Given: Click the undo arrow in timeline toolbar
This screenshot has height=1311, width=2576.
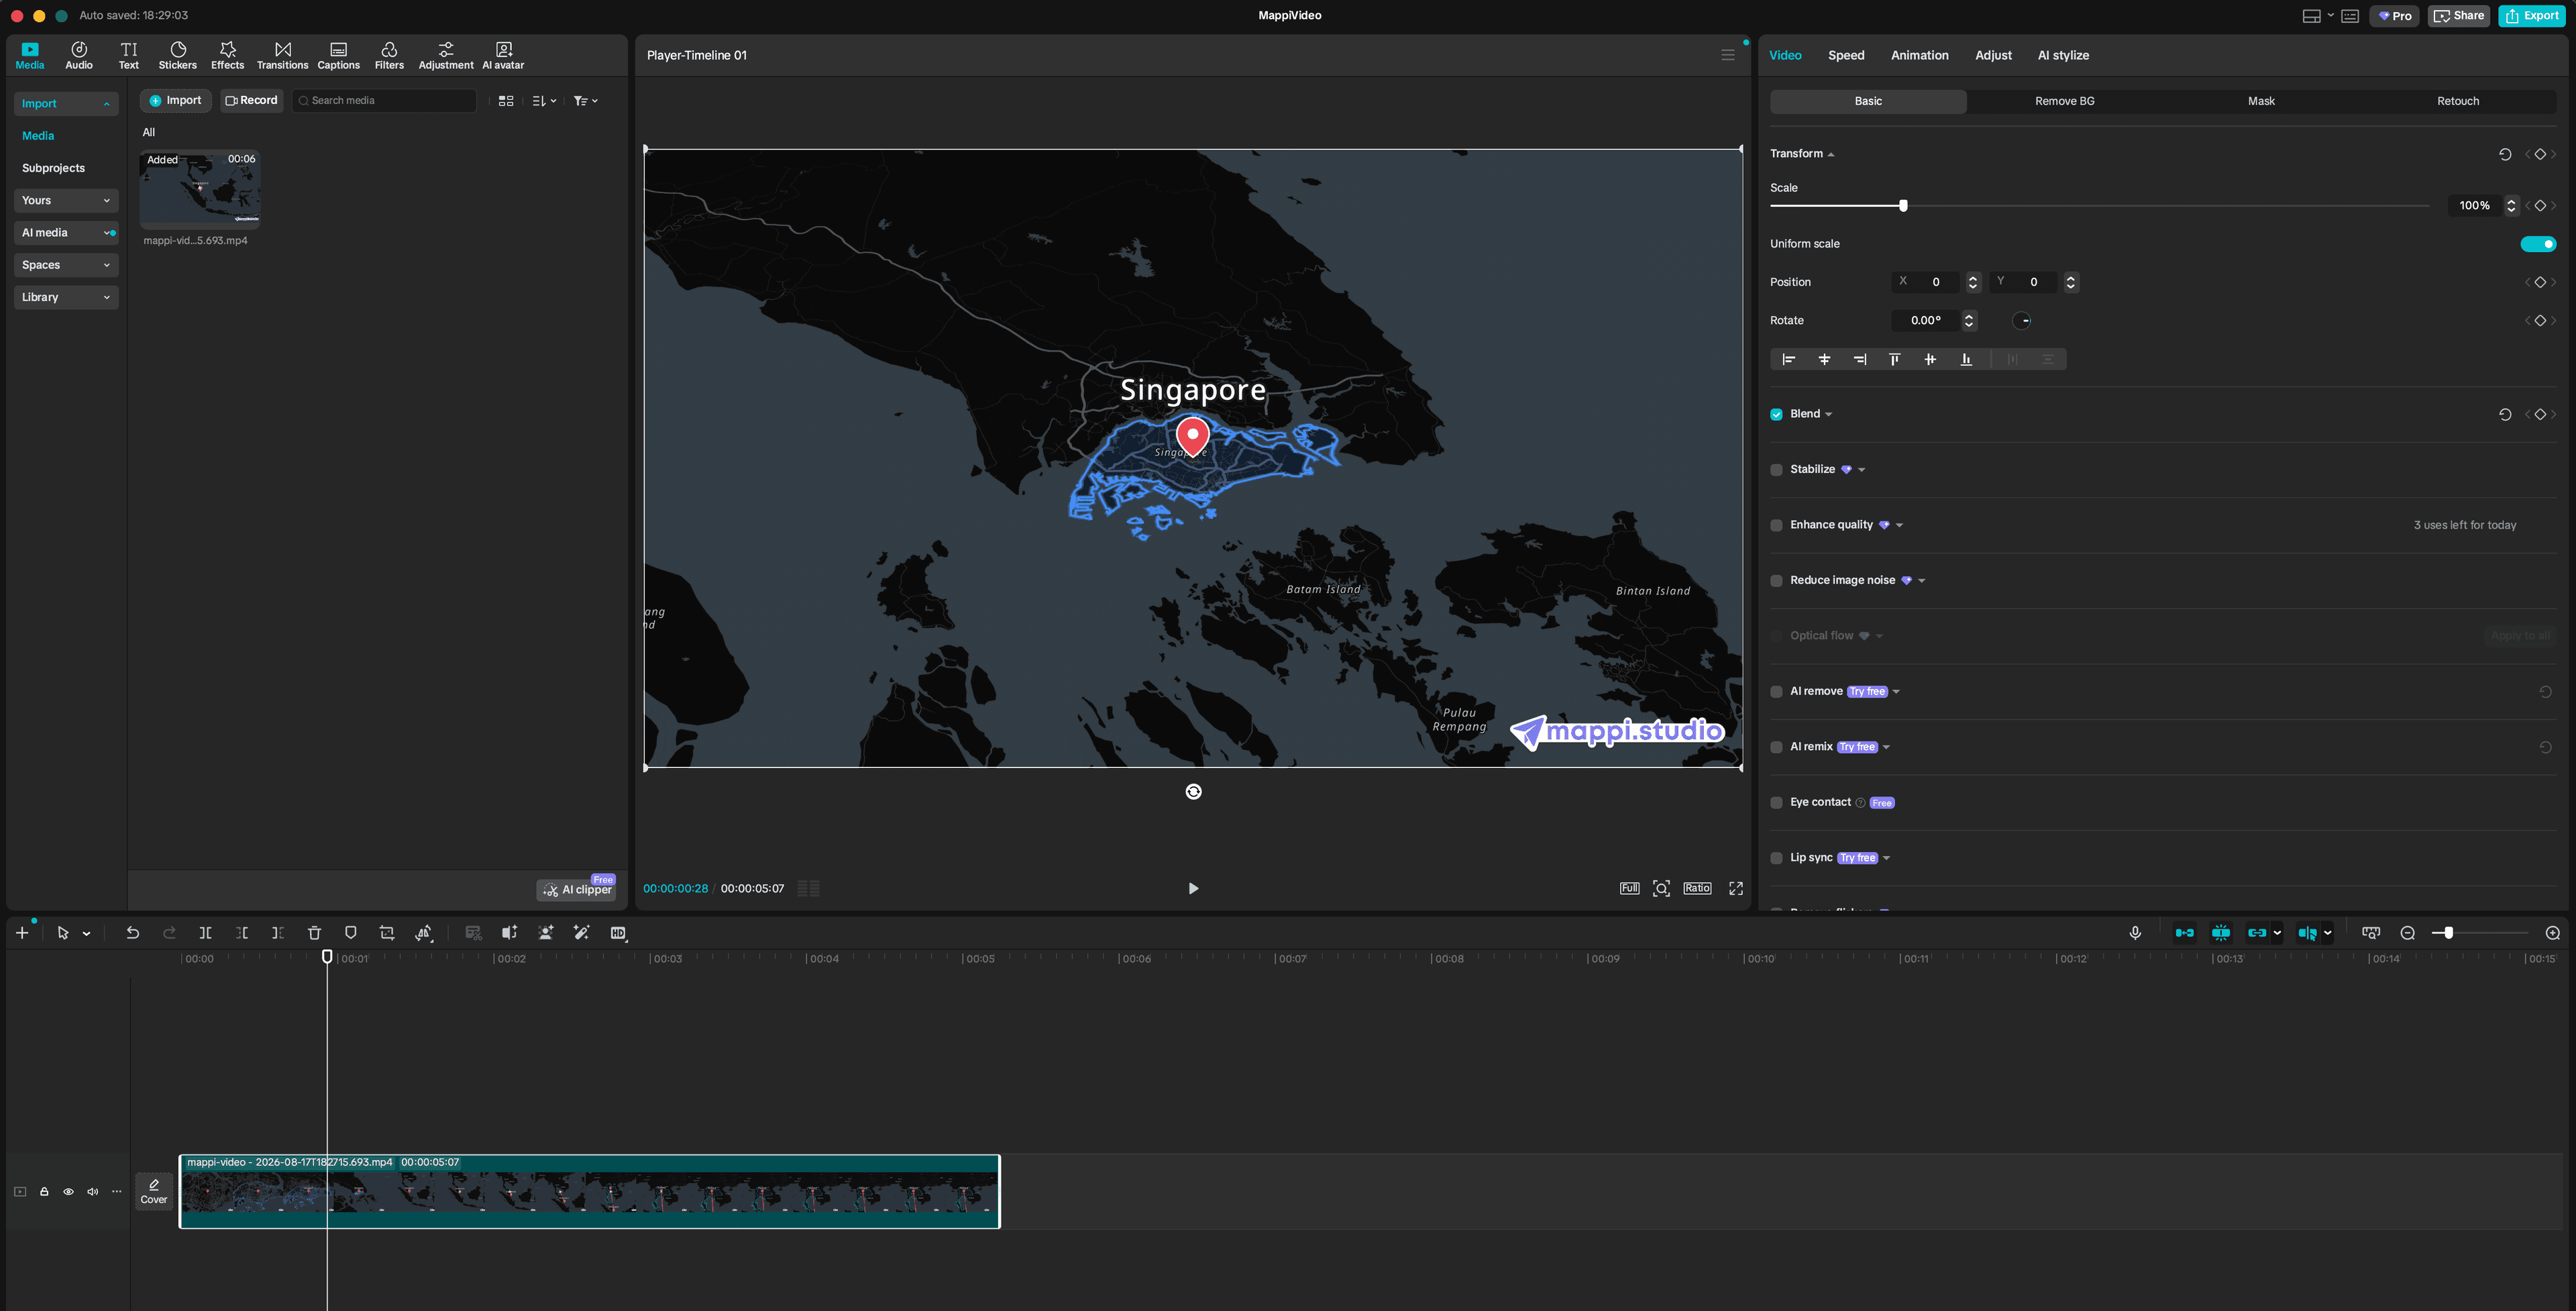Looking at the screenshot, I should [132, 933].
